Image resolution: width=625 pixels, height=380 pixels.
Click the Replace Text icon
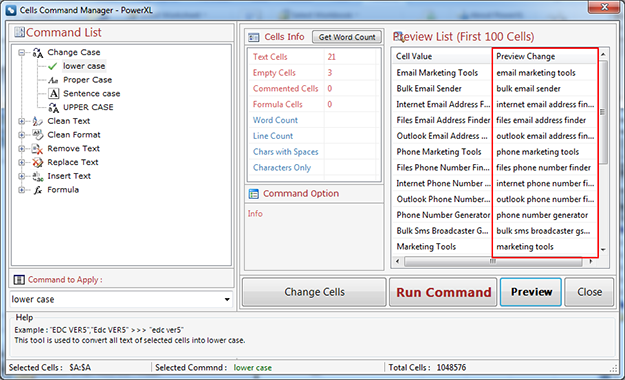pos(37,162)
